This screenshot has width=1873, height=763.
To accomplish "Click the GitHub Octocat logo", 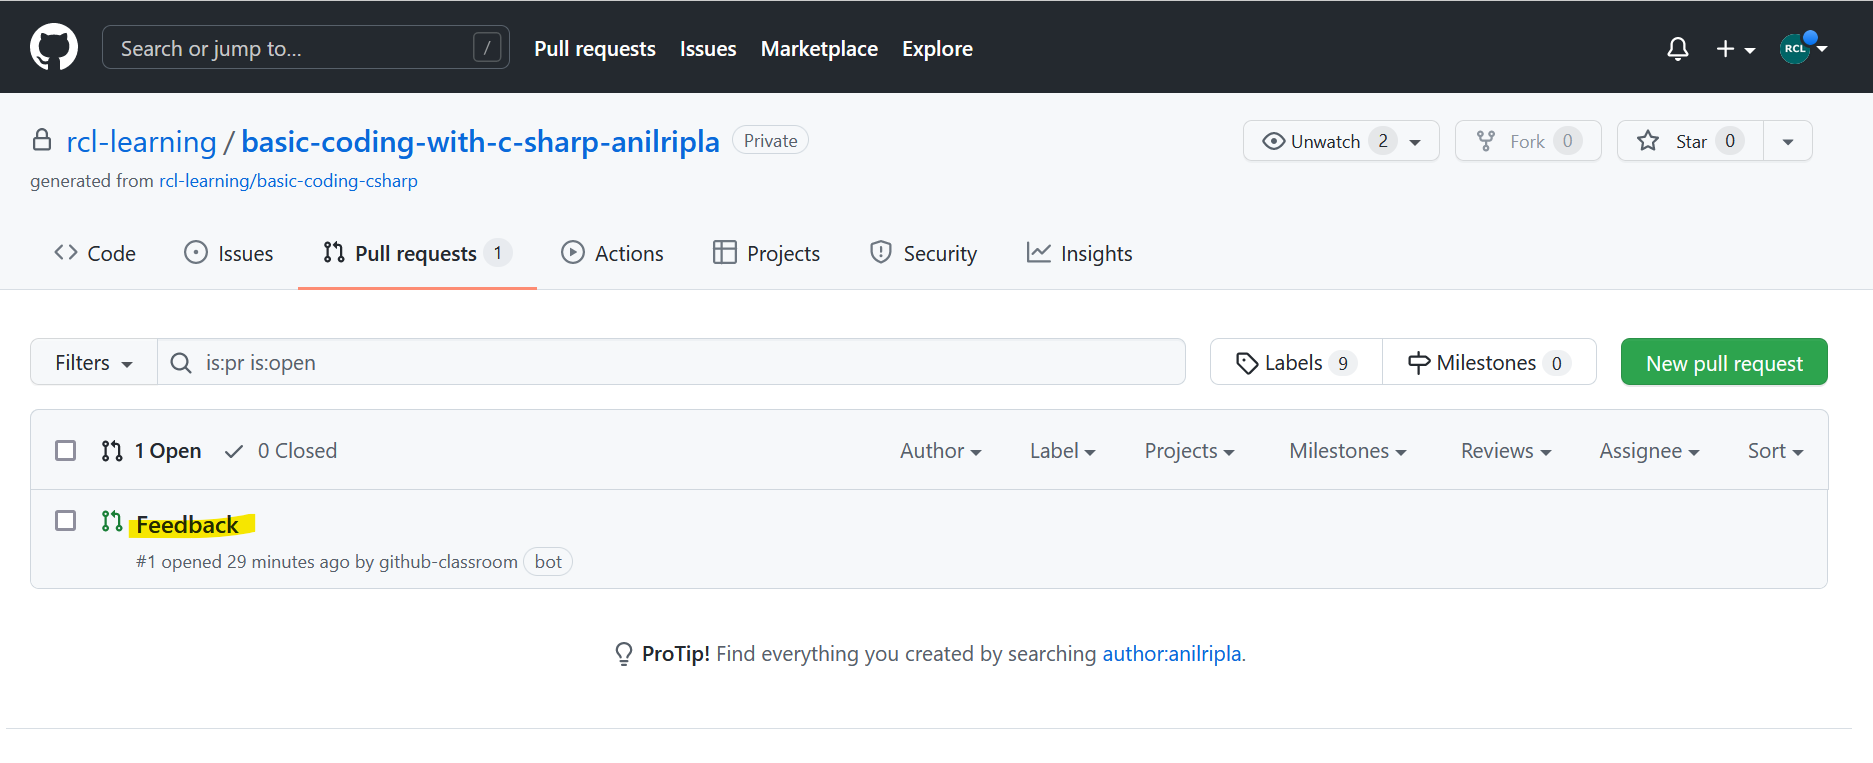I will tap(54, 47).
